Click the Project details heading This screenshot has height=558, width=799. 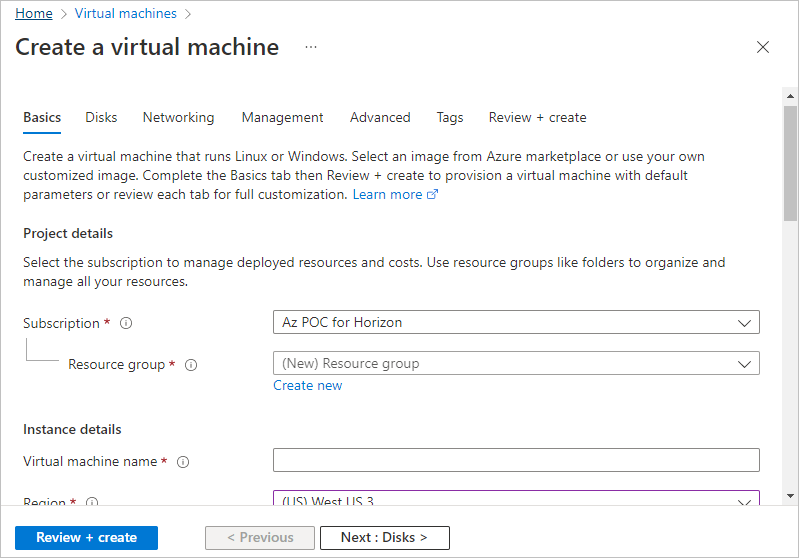click(x=68, y=233)
